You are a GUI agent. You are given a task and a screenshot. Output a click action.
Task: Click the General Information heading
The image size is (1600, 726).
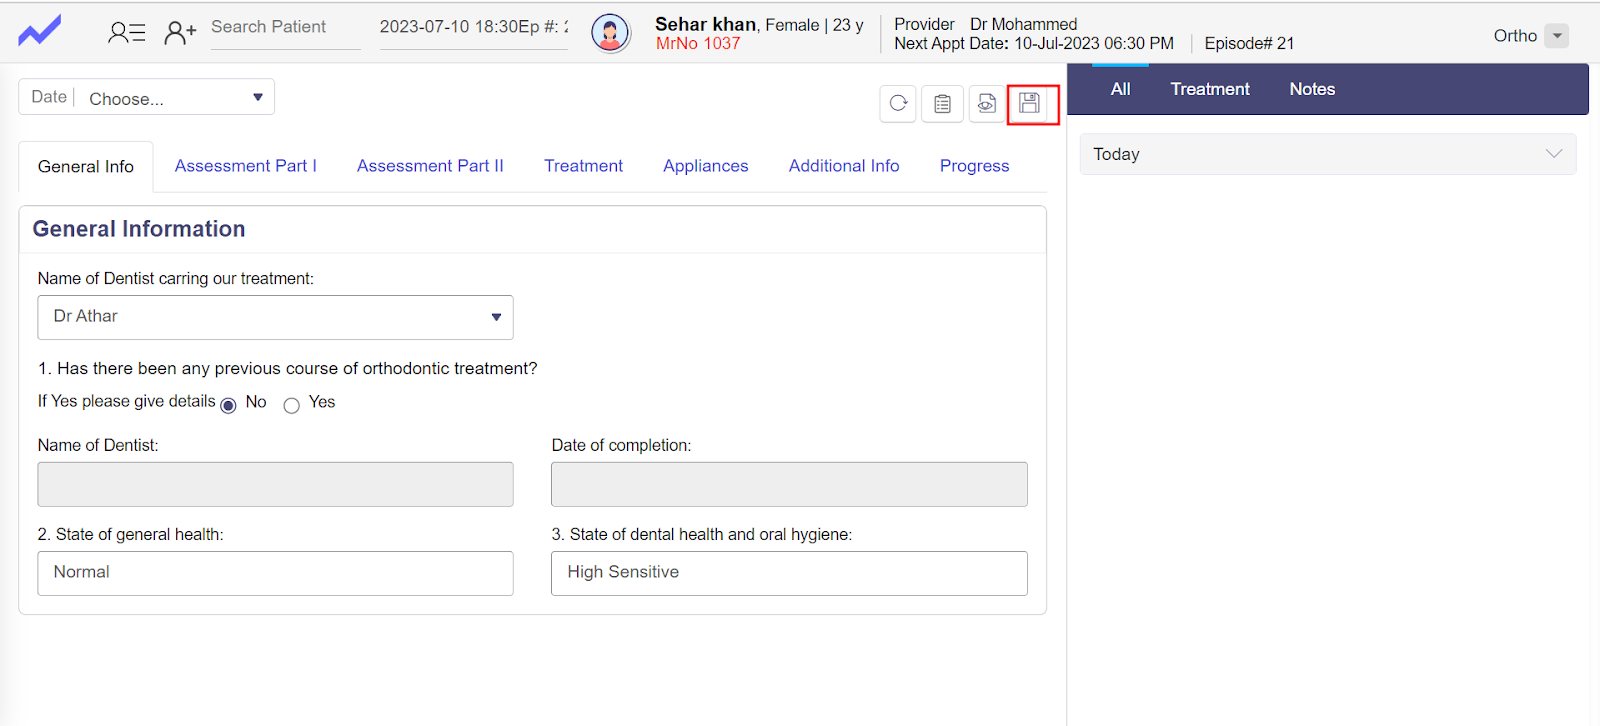(x=139, y=229)
